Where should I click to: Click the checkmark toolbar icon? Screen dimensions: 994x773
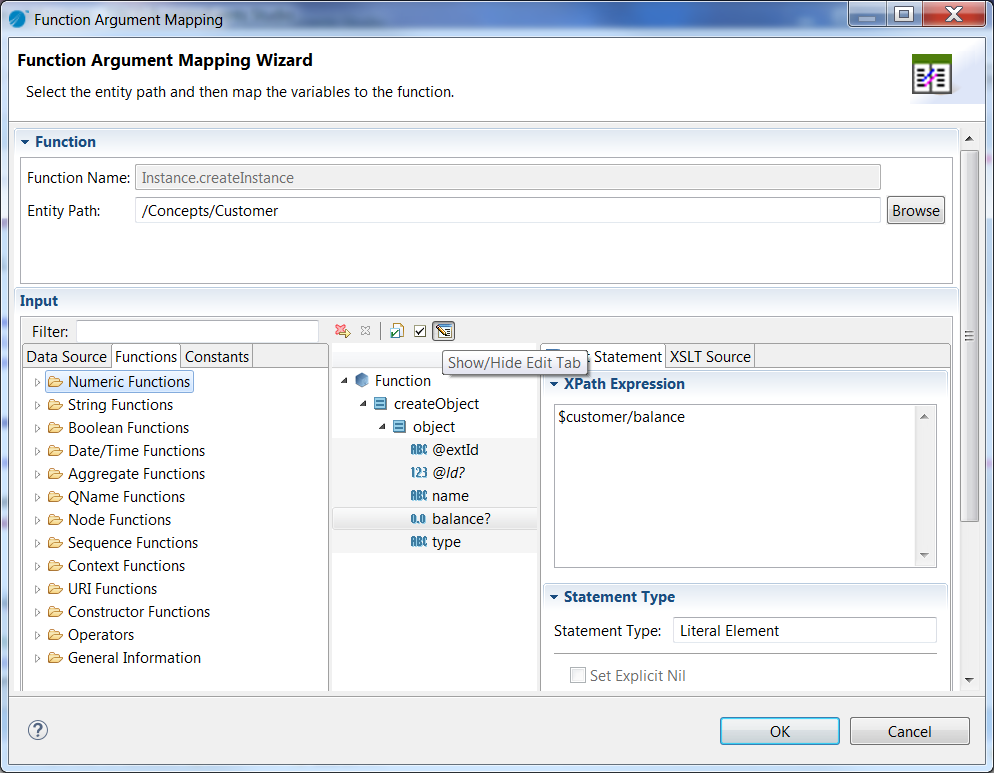point(420,331)
